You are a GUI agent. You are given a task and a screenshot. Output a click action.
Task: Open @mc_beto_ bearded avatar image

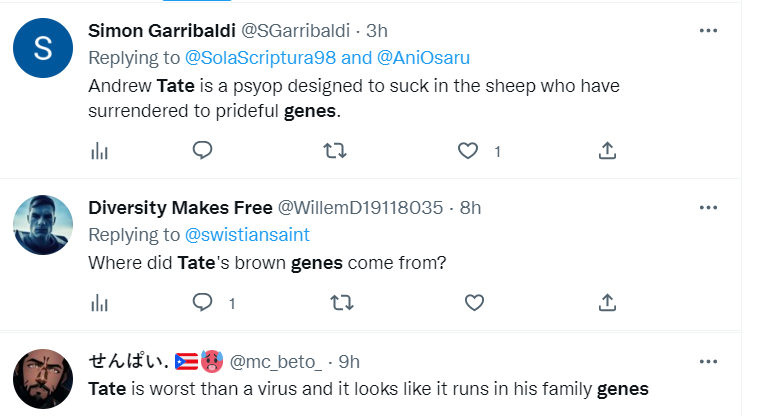43,379
